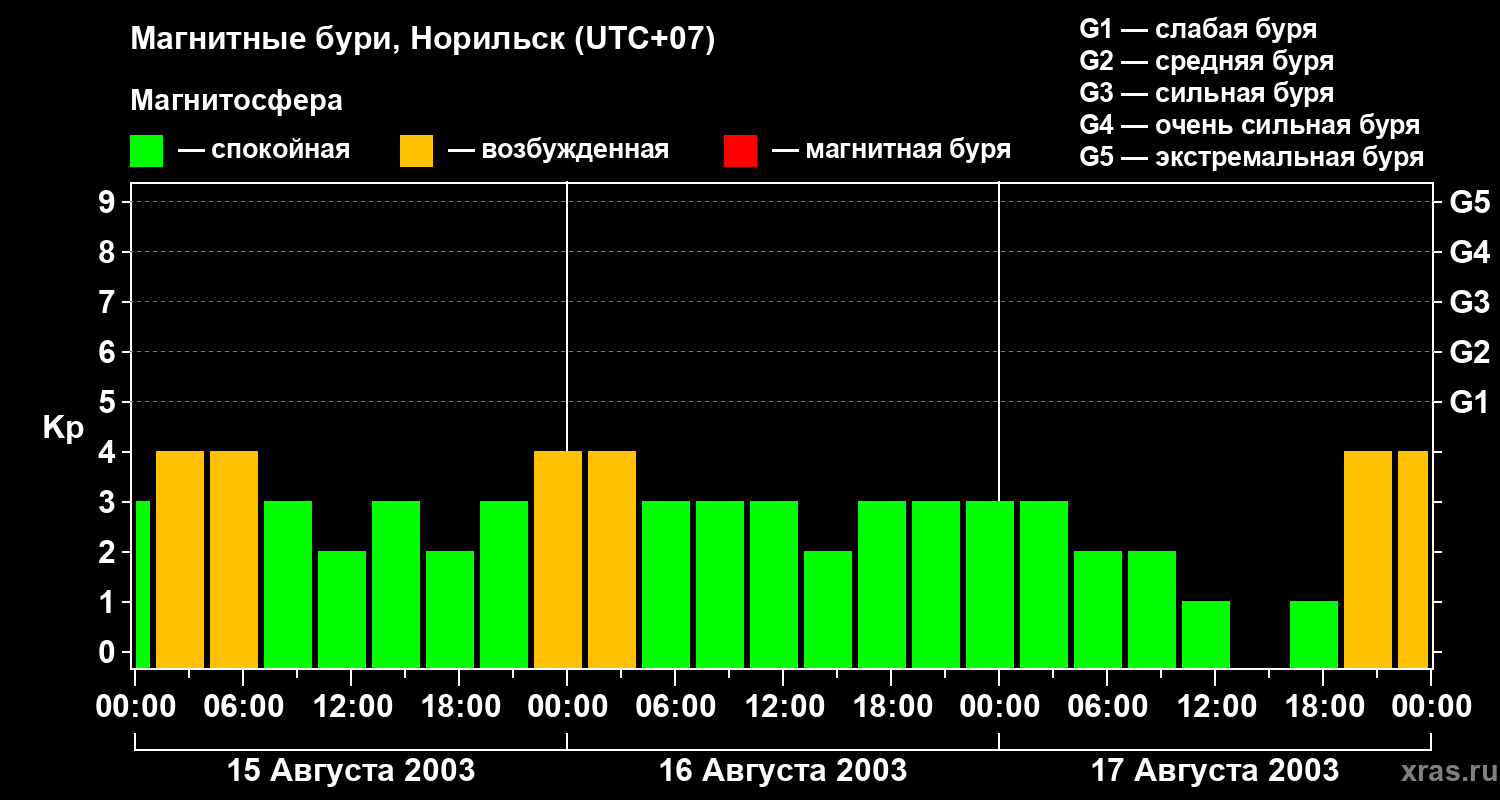The width and height of the screenshot is (1500, 800).
Task: Click the green 'спокойная' legend swatch
Action: [x=146, y=151]
